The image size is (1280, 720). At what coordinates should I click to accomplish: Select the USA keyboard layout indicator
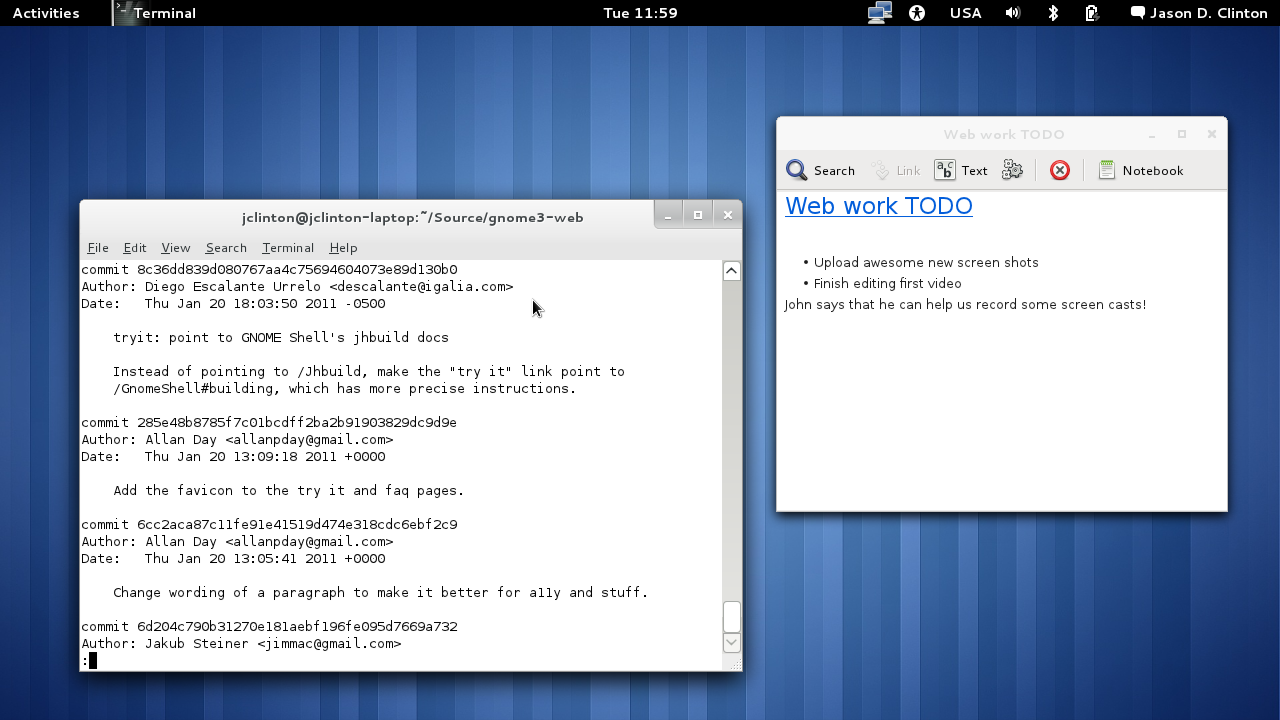click(965, 13)
